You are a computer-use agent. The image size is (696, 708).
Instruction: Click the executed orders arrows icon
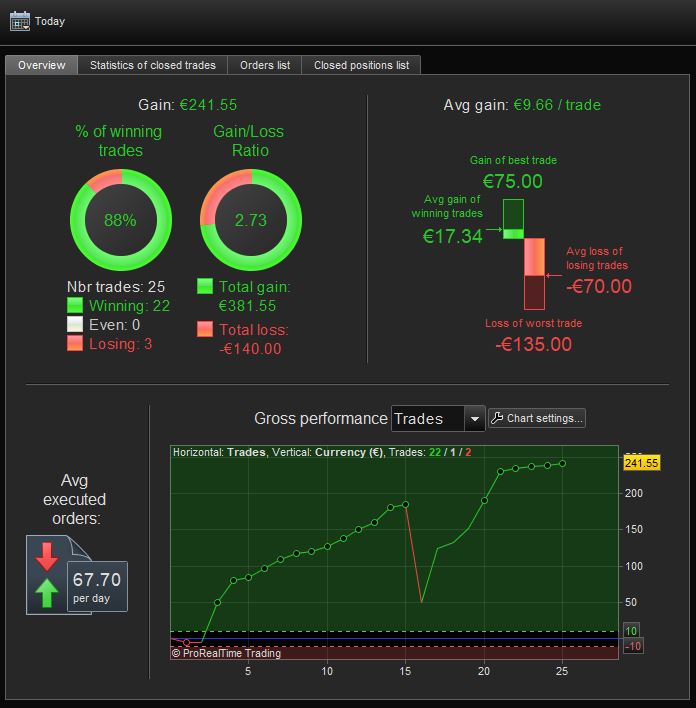47,575
